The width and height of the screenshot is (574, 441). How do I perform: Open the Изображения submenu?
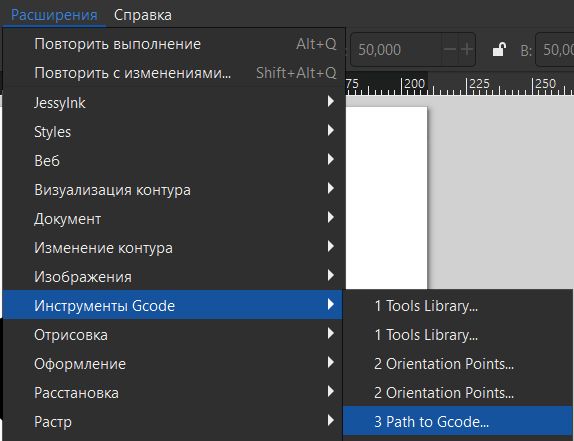[x=174, y=277]
